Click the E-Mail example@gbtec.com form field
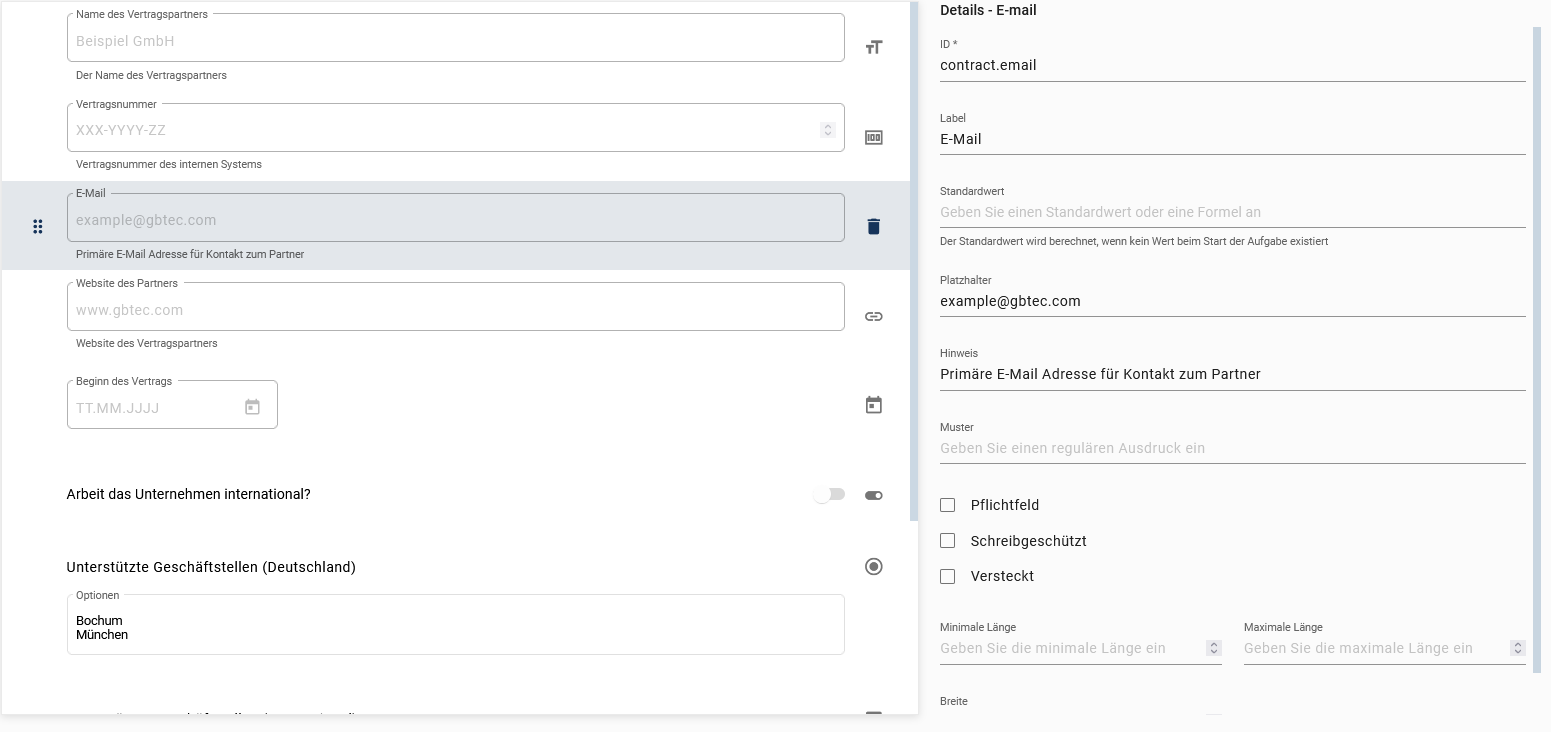The width and height of the screenshot is (1551, 732). (456, 219)
